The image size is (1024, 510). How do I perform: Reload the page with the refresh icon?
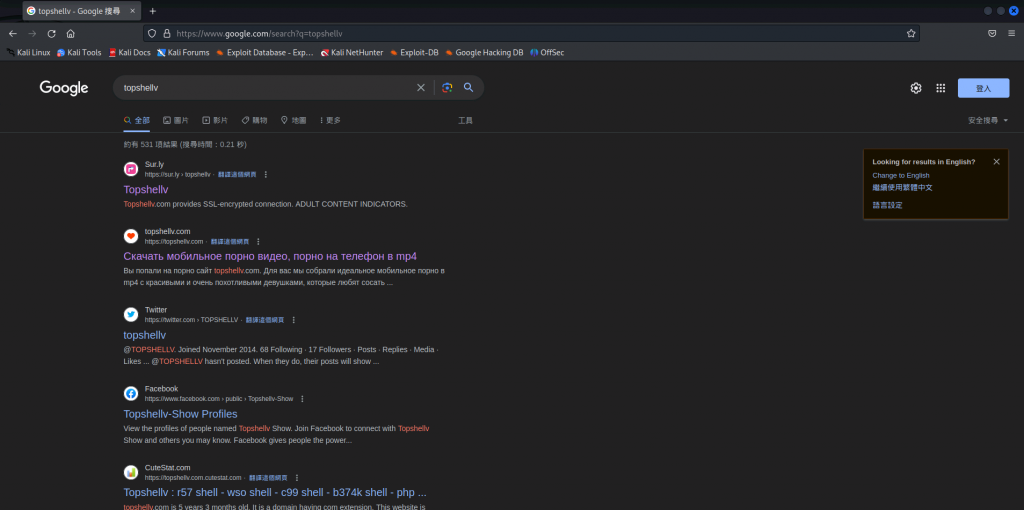point(52,33)
